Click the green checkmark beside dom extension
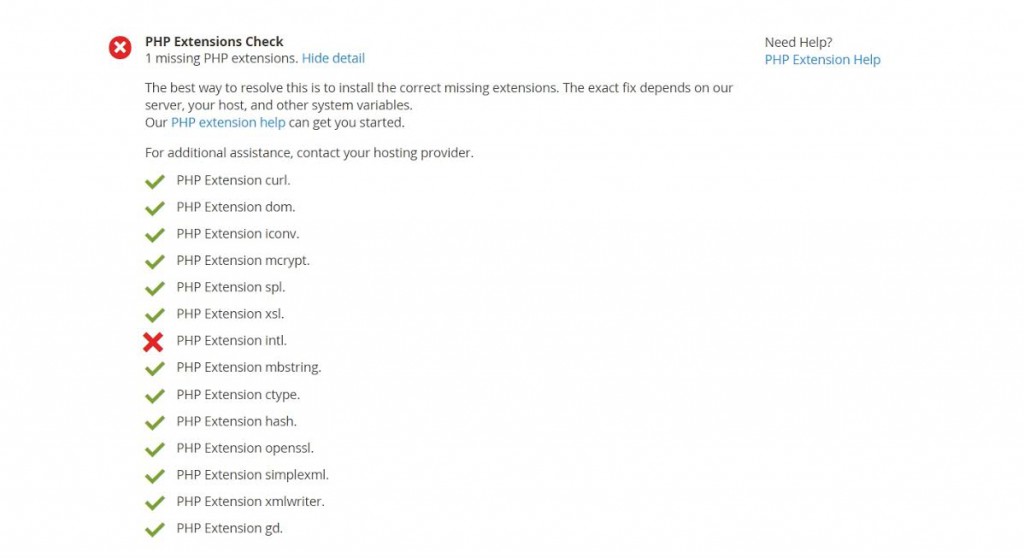This screenshot has height=558, width=1024. (x=155, y=208)
